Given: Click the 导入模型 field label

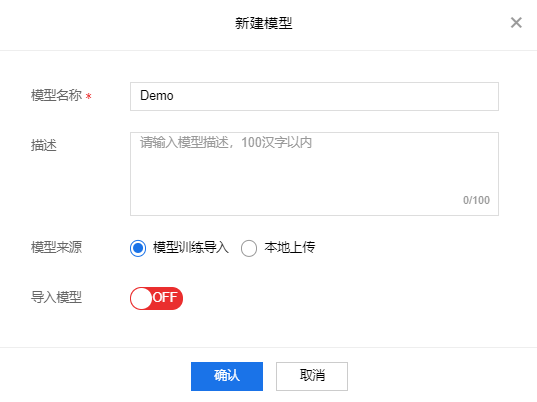Looking at the screenshot, I should pyautogui.click(x=57, y=297).
